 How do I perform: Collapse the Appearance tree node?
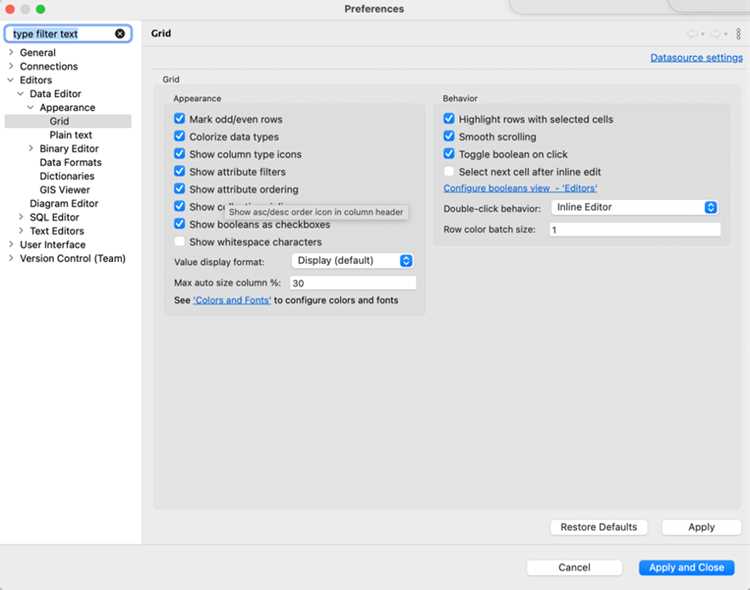coord(31,107)
